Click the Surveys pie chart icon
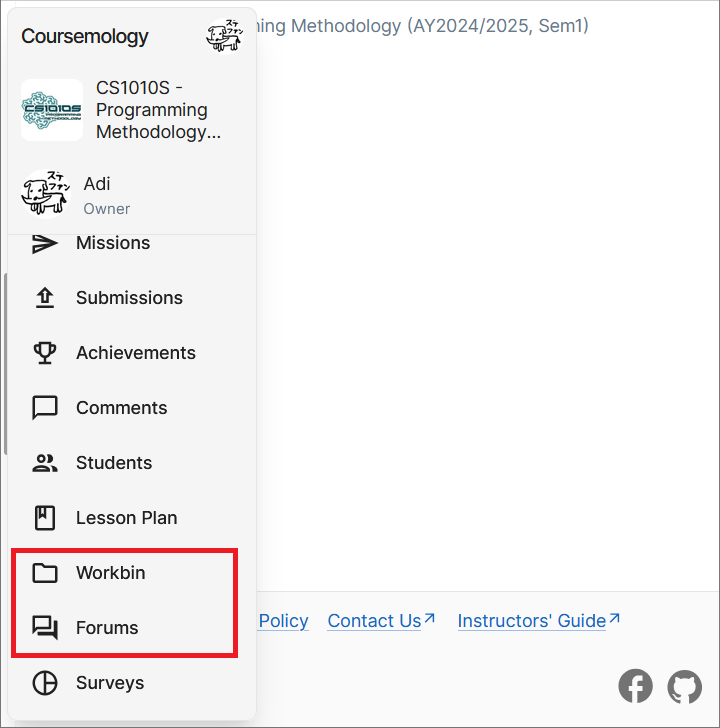Screen dimensions: 720x728 pyautogui.click(x=45, y=683)
